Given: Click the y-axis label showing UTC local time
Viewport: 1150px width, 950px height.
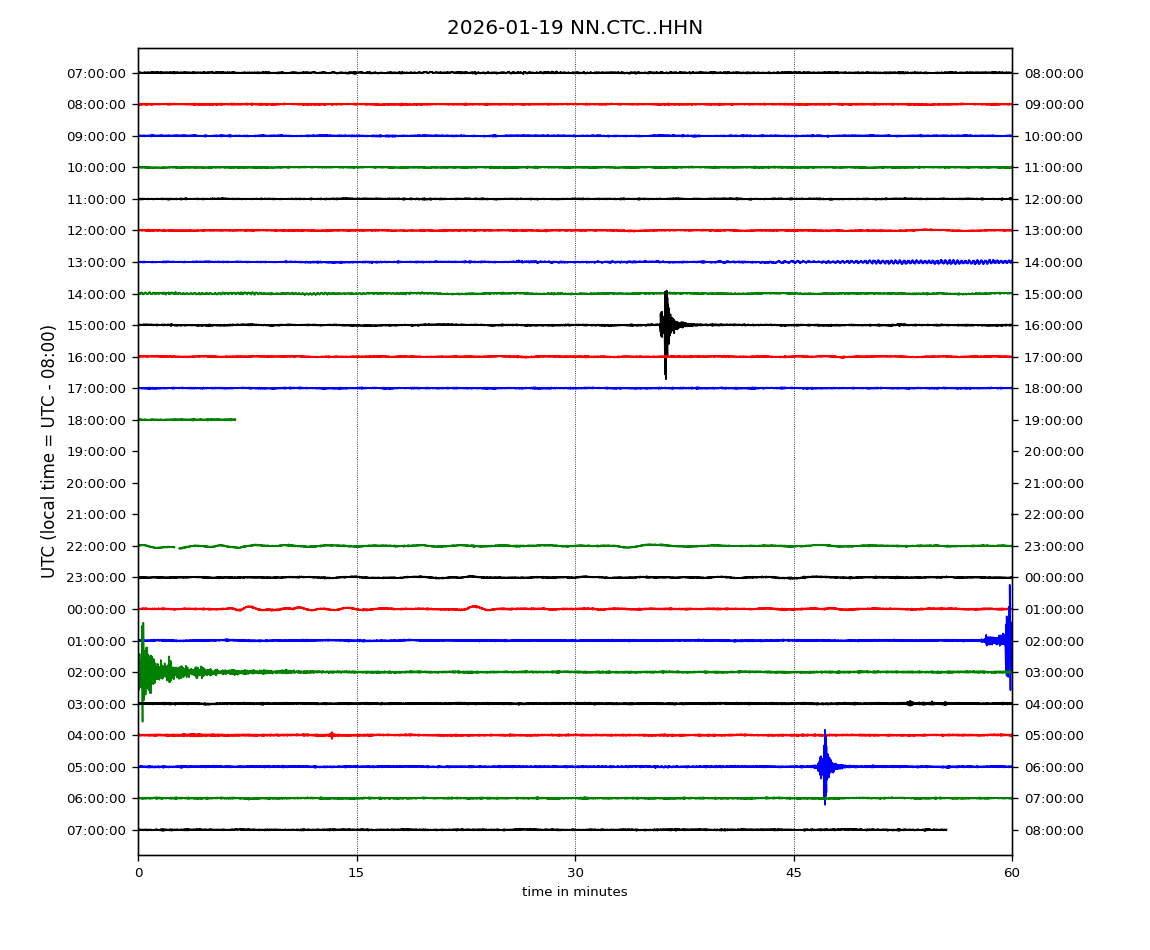Looking at the screenshot, I should tap(49, 451).
